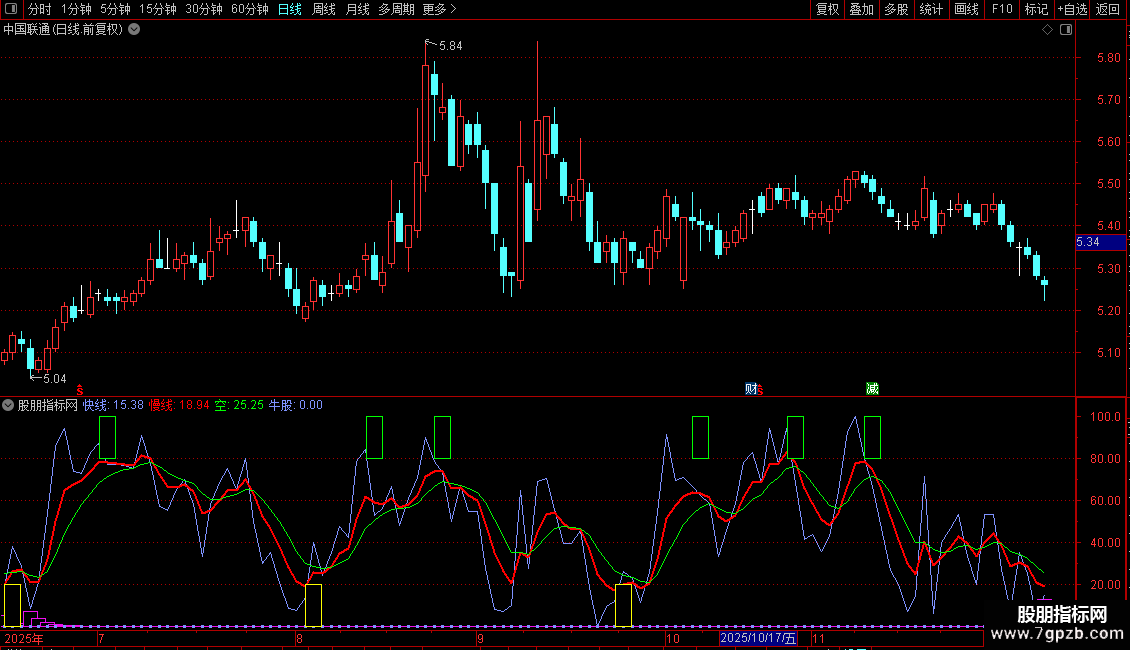Select the 15分钟 period

157,9
